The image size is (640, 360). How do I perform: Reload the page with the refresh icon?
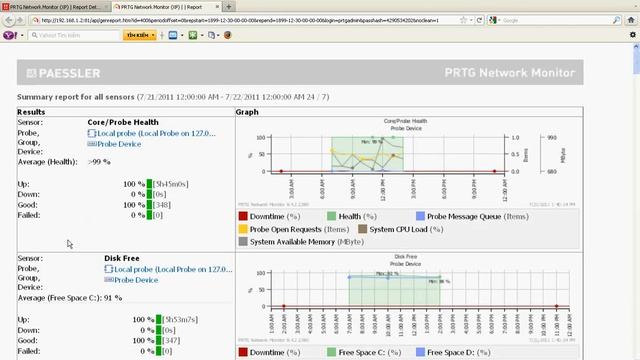tap(480, 20)
